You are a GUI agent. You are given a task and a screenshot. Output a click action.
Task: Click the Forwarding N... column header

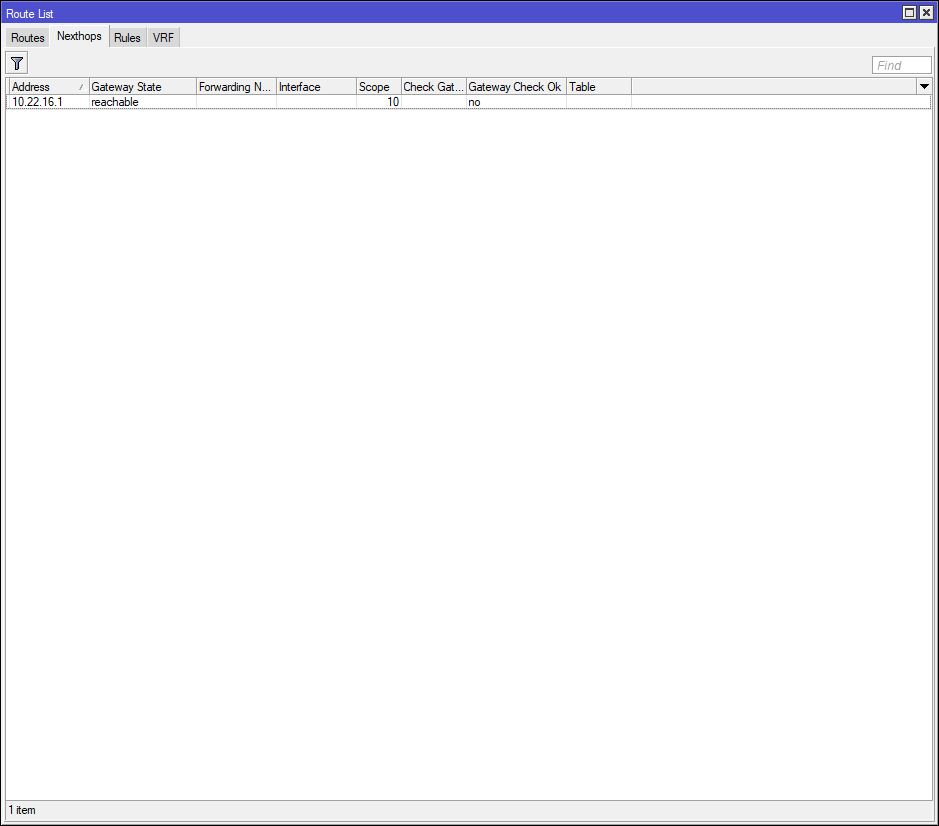click(x=236, y=86)
